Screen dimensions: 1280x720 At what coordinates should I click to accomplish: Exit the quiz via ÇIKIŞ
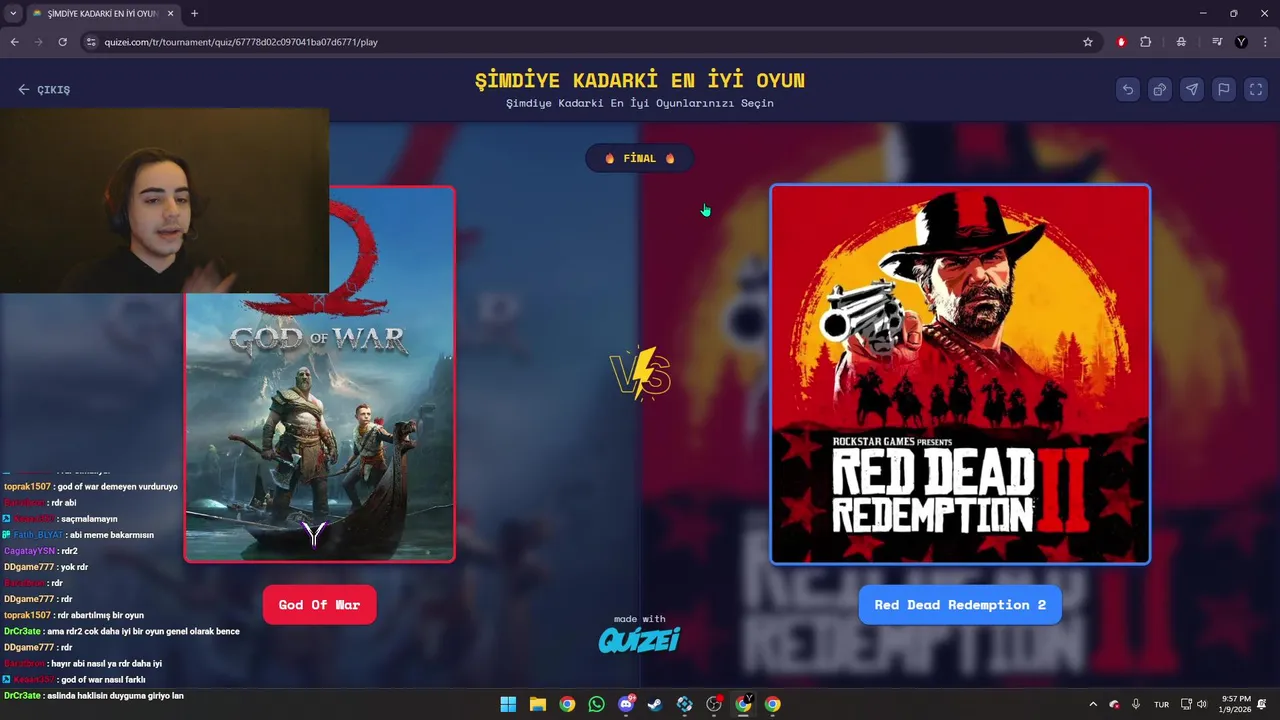pyautogui.click(x=44, y=89)
